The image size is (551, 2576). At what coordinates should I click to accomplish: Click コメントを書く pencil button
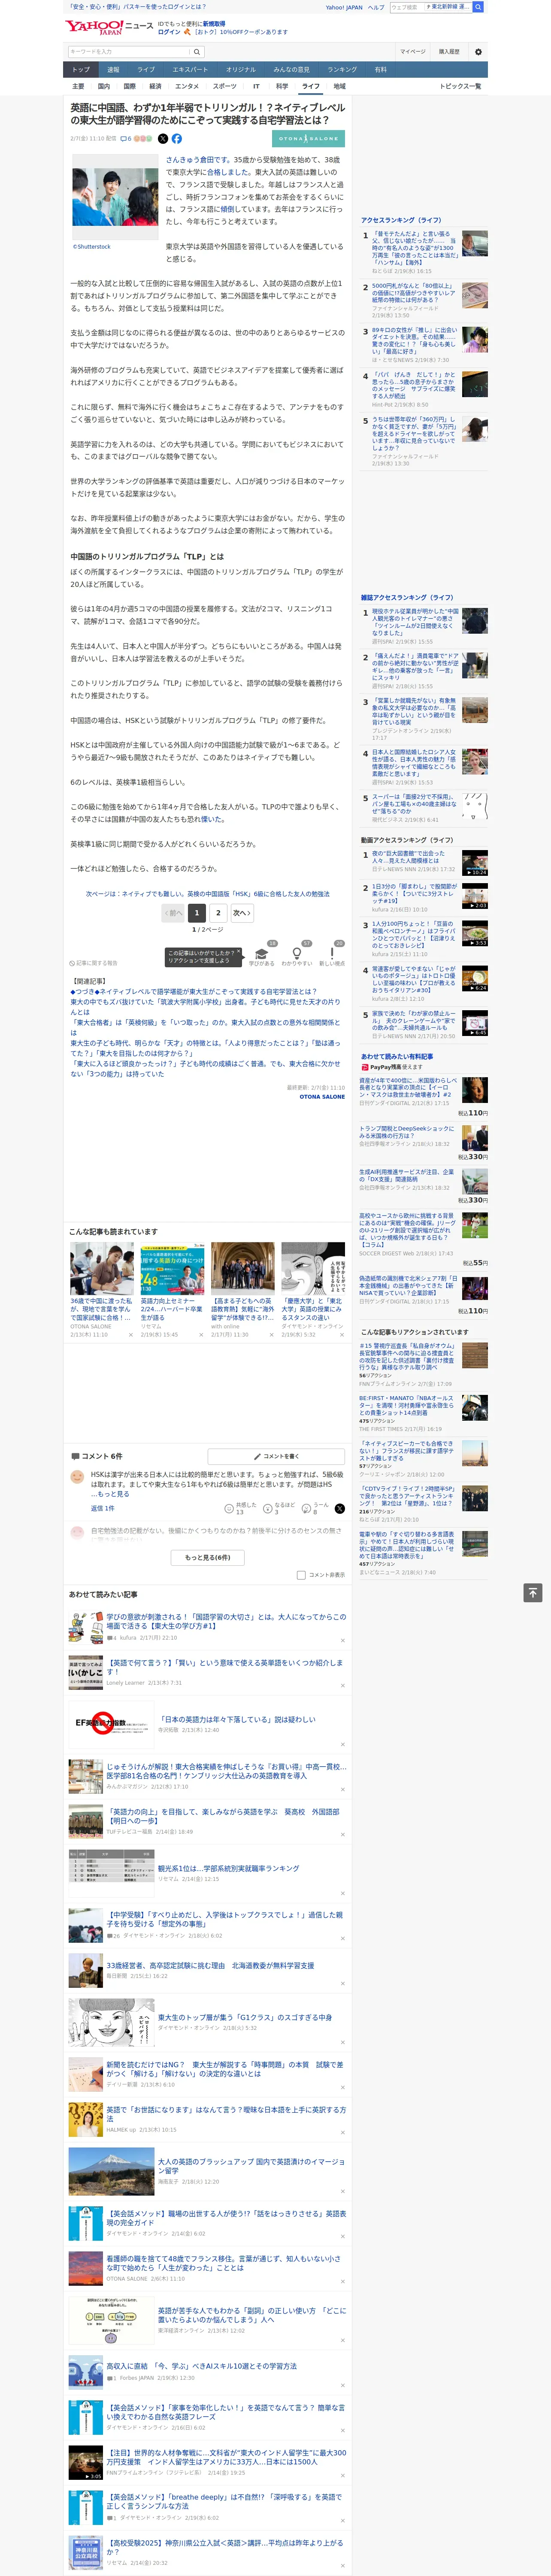[x=276, y=1456]
